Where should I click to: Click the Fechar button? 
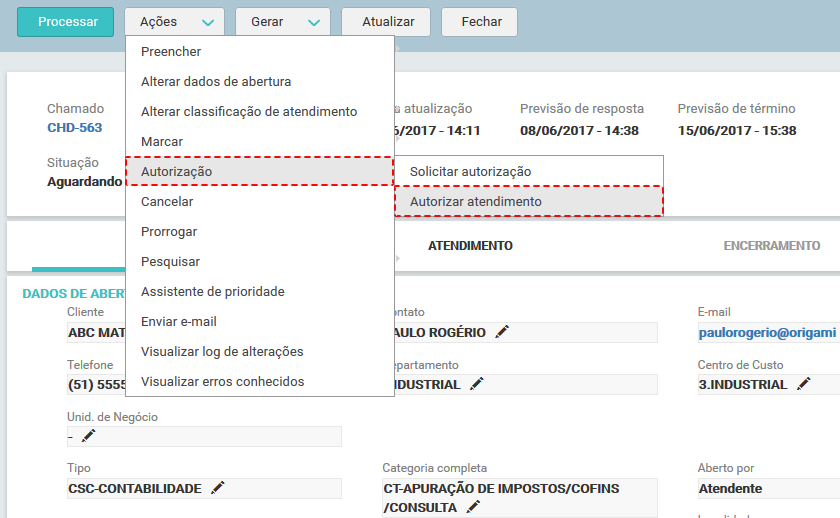479,22
